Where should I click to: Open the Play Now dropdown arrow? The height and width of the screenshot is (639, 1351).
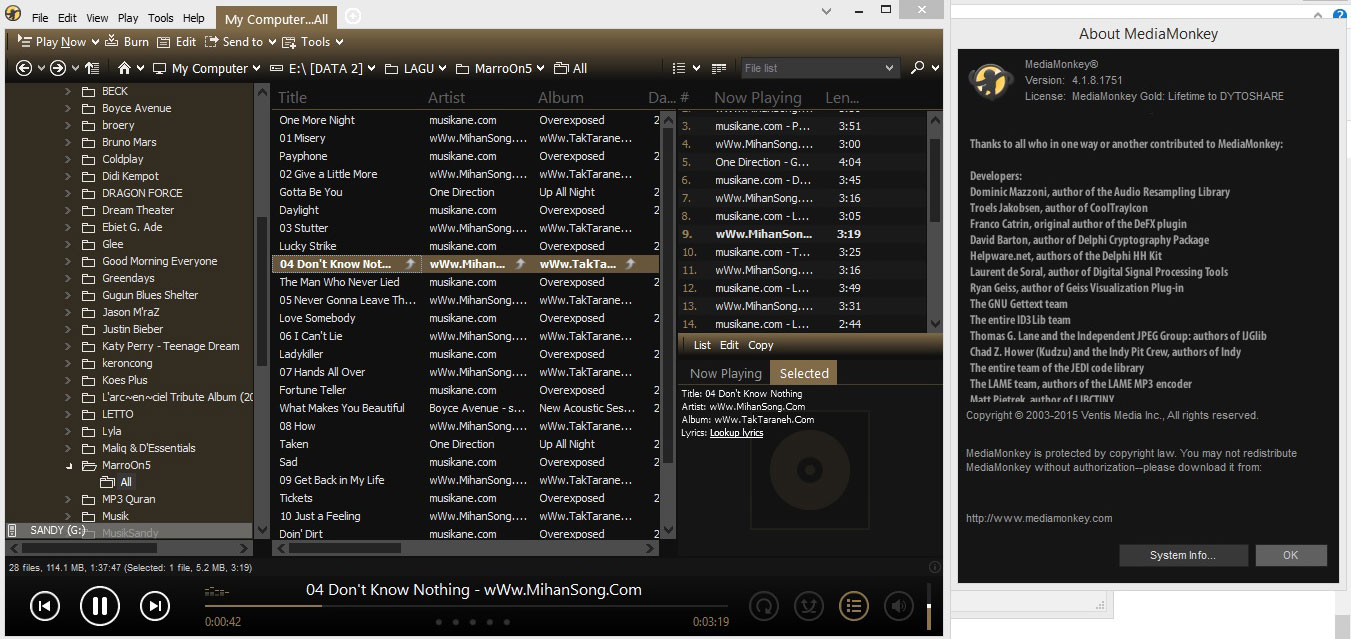[95, 42]
